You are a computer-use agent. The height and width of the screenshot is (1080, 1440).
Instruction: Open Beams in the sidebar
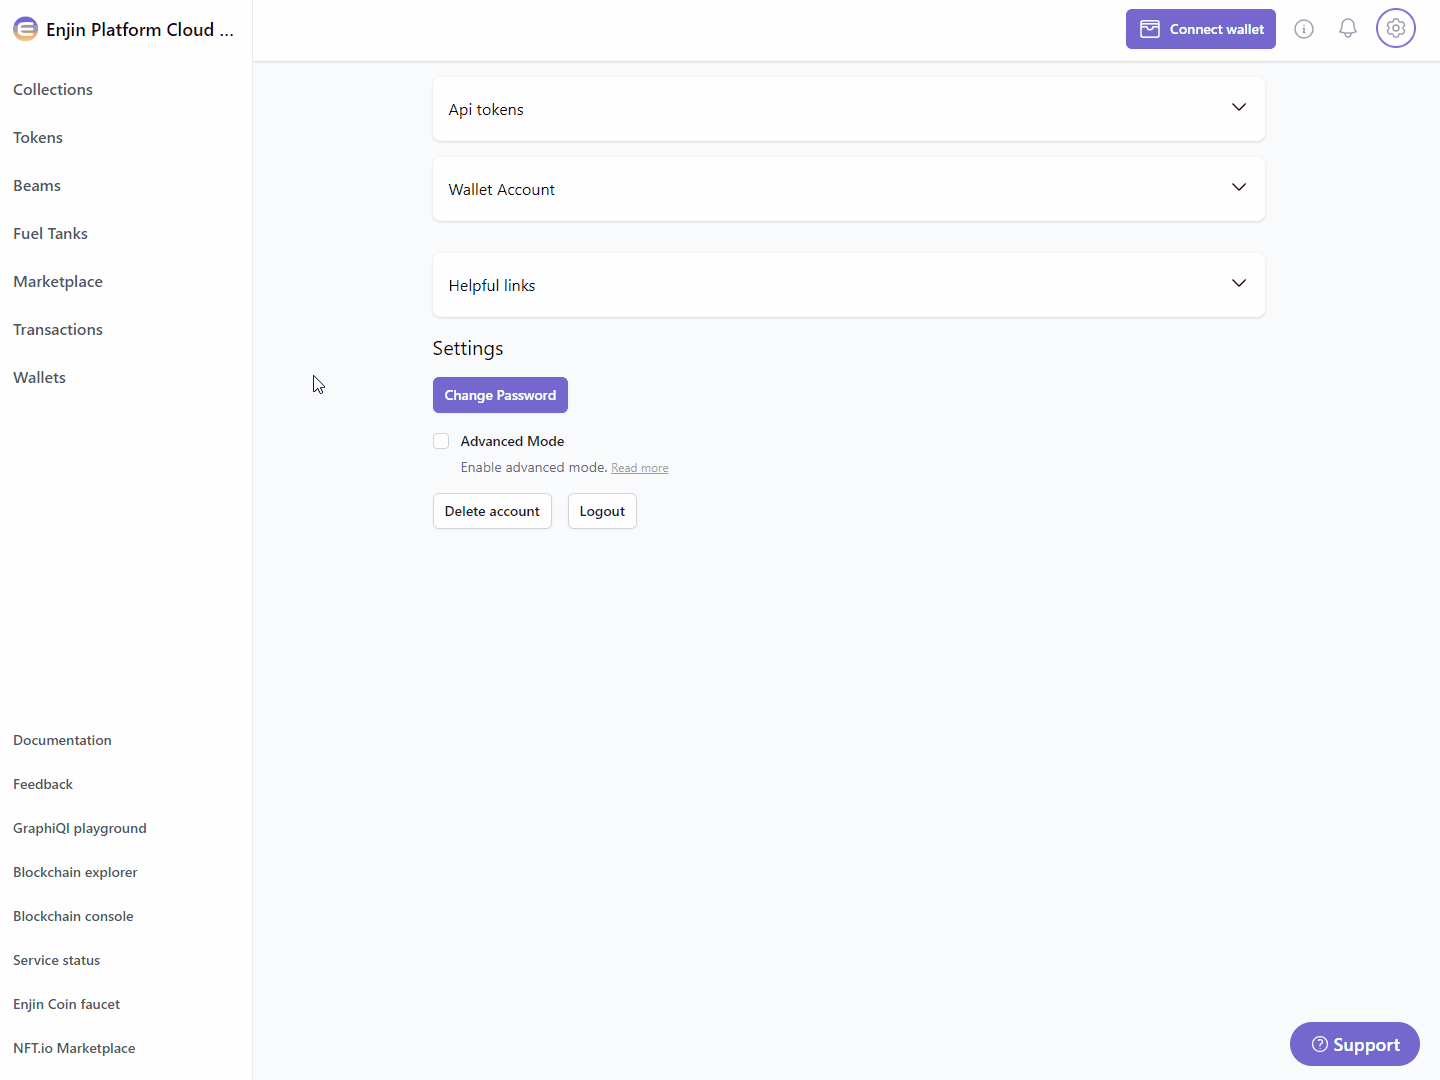tap(37, 185)
